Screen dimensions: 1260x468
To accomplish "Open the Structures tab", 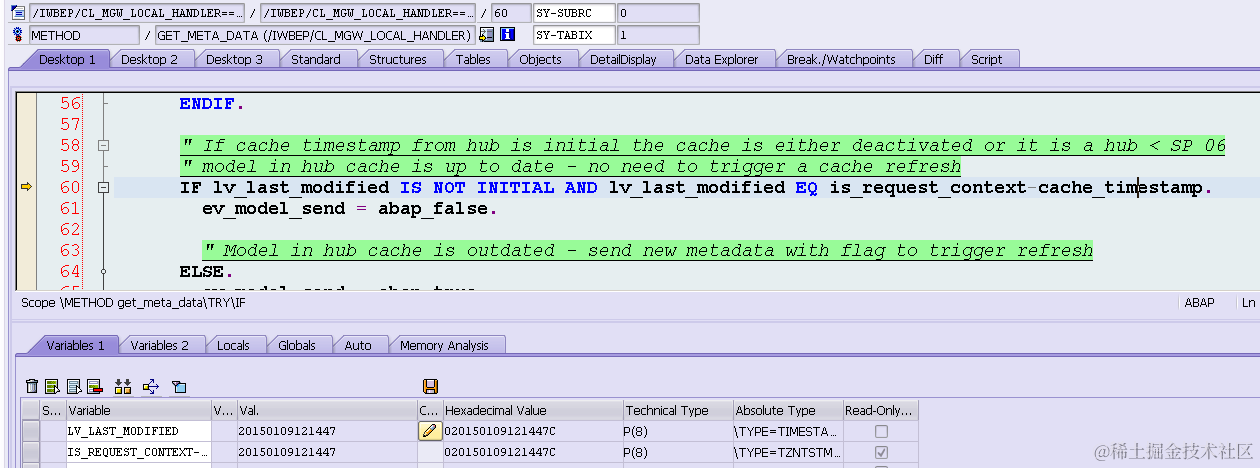I will [398, 59].
